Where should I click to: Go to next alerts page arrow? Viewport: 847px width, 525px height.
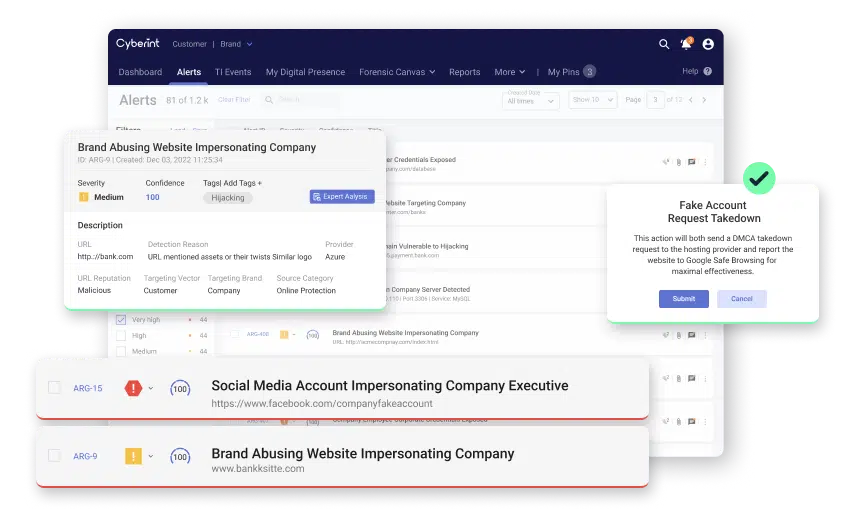click(x=704, y=100)
